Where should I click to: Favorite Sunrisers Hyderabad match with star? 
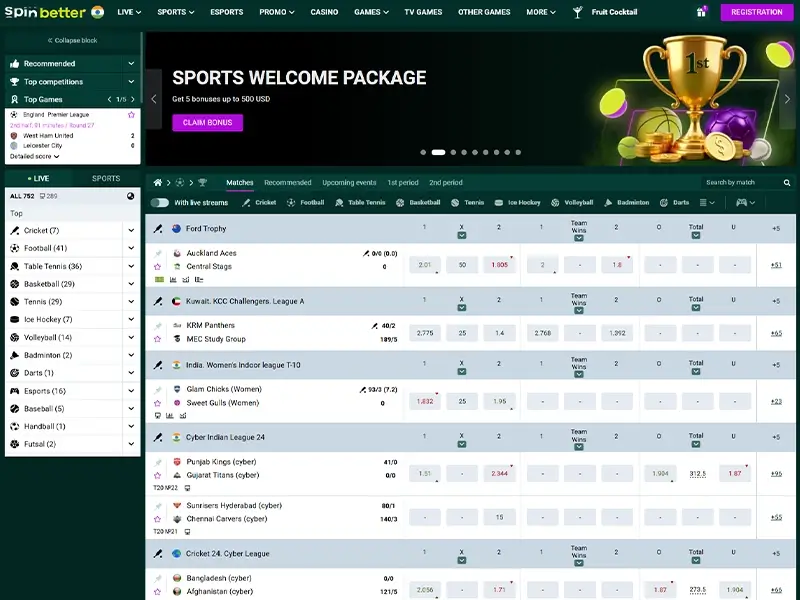point(158,519)
